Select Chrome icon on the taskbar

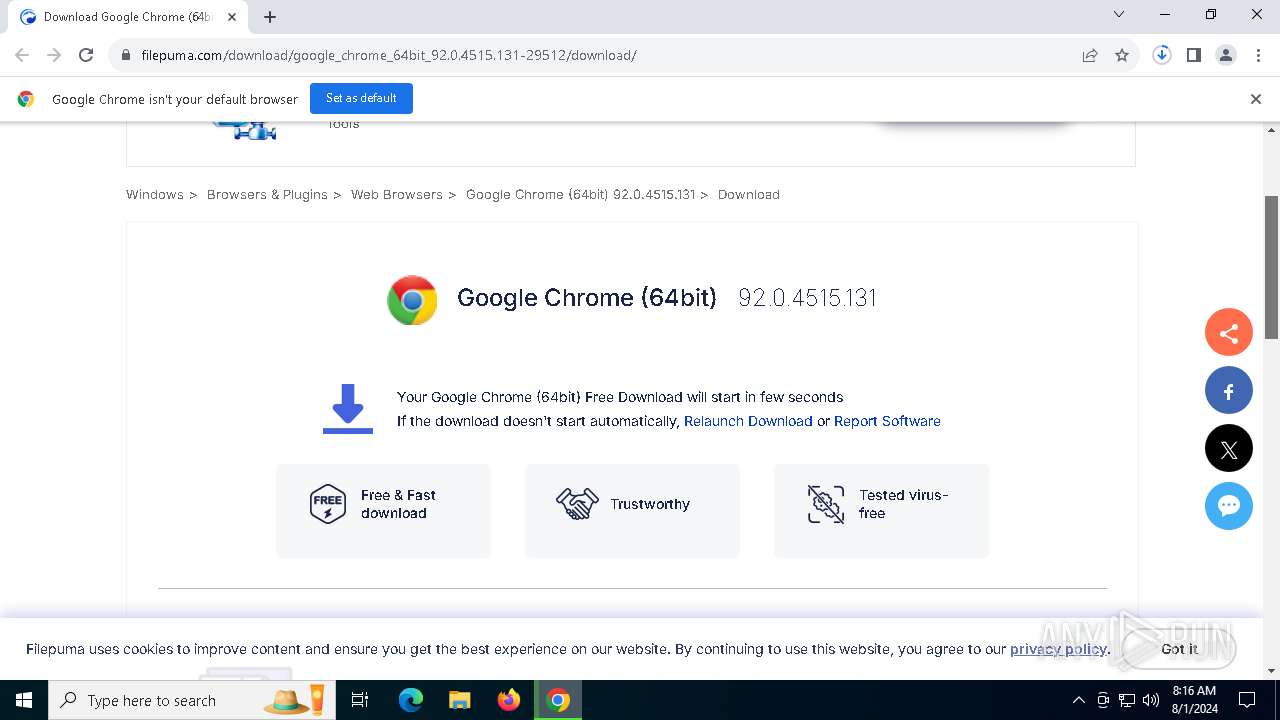[558, 700]
